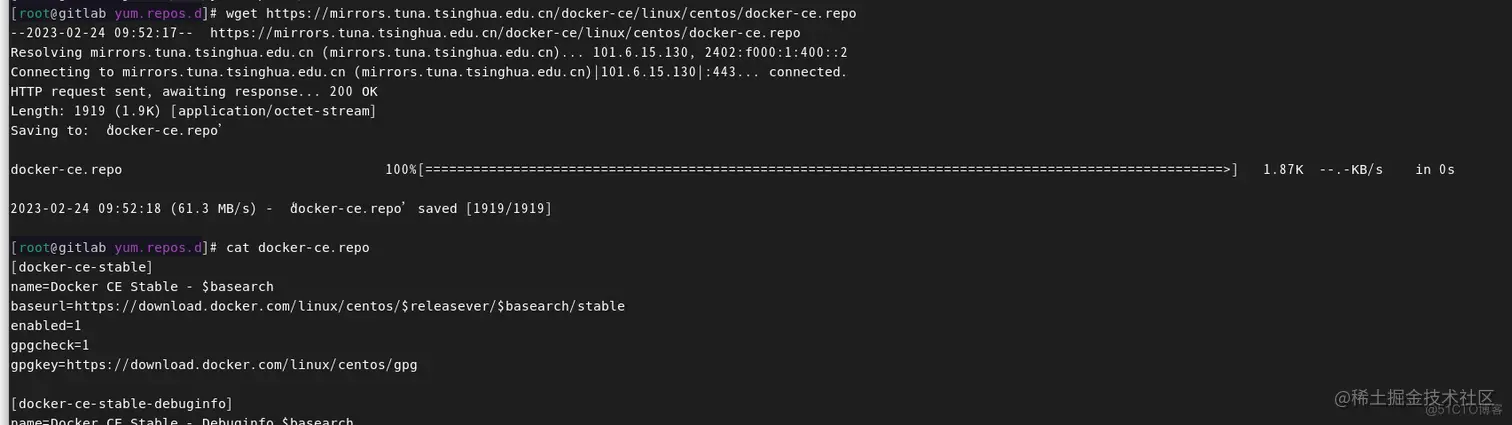Click the name=Docker CE Stable line

click(x=142, y=287)
